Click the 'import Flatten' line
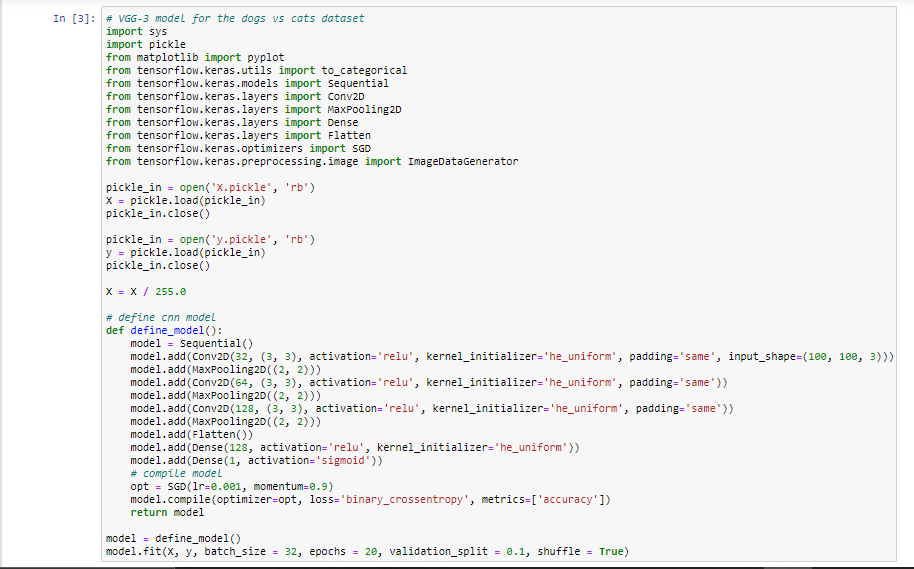 point(238,135)
